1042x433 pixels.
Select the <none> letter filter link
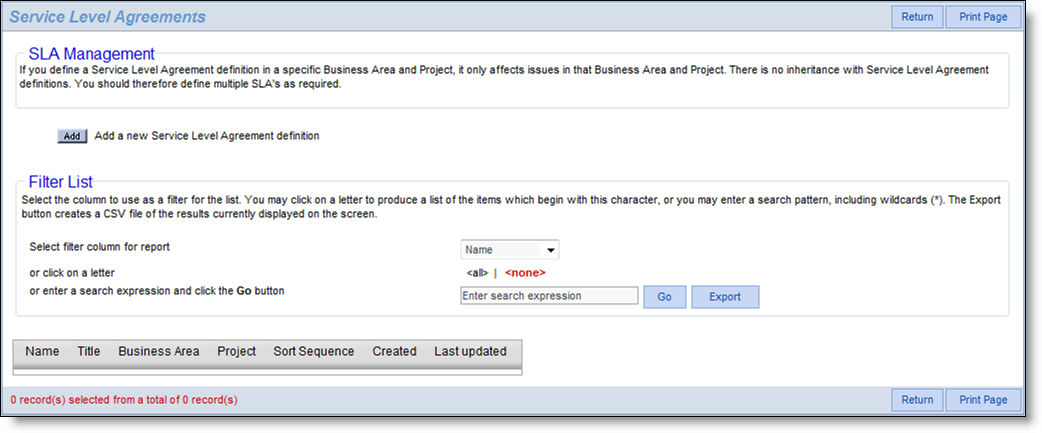pos(525,273)
